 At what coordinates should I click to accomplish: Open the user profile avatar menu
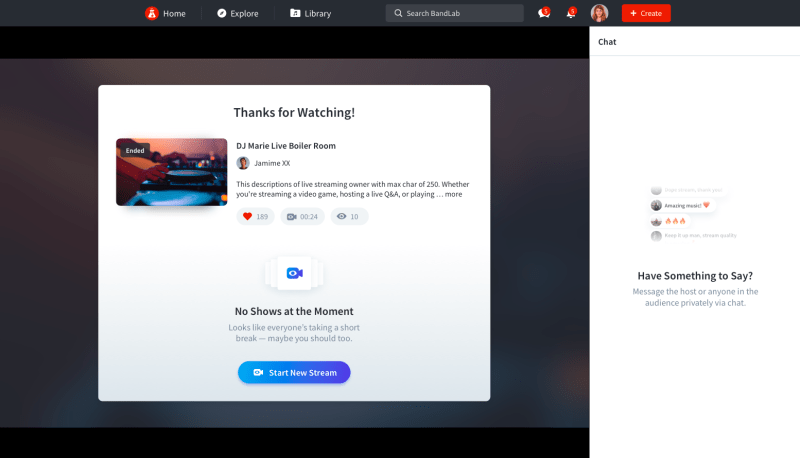(x=599, y=13)
